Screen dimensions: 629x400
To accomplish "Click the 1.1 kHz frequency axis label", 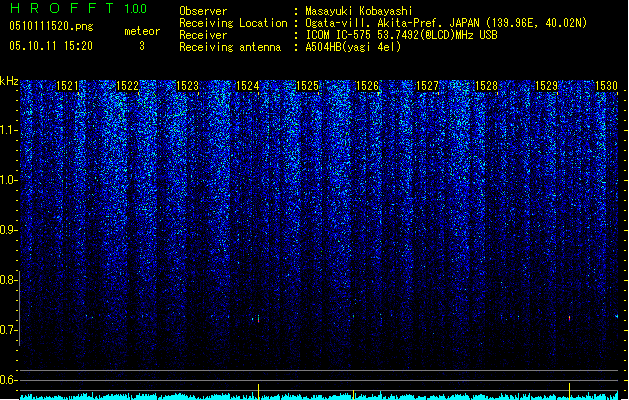I will coord(9,130).
